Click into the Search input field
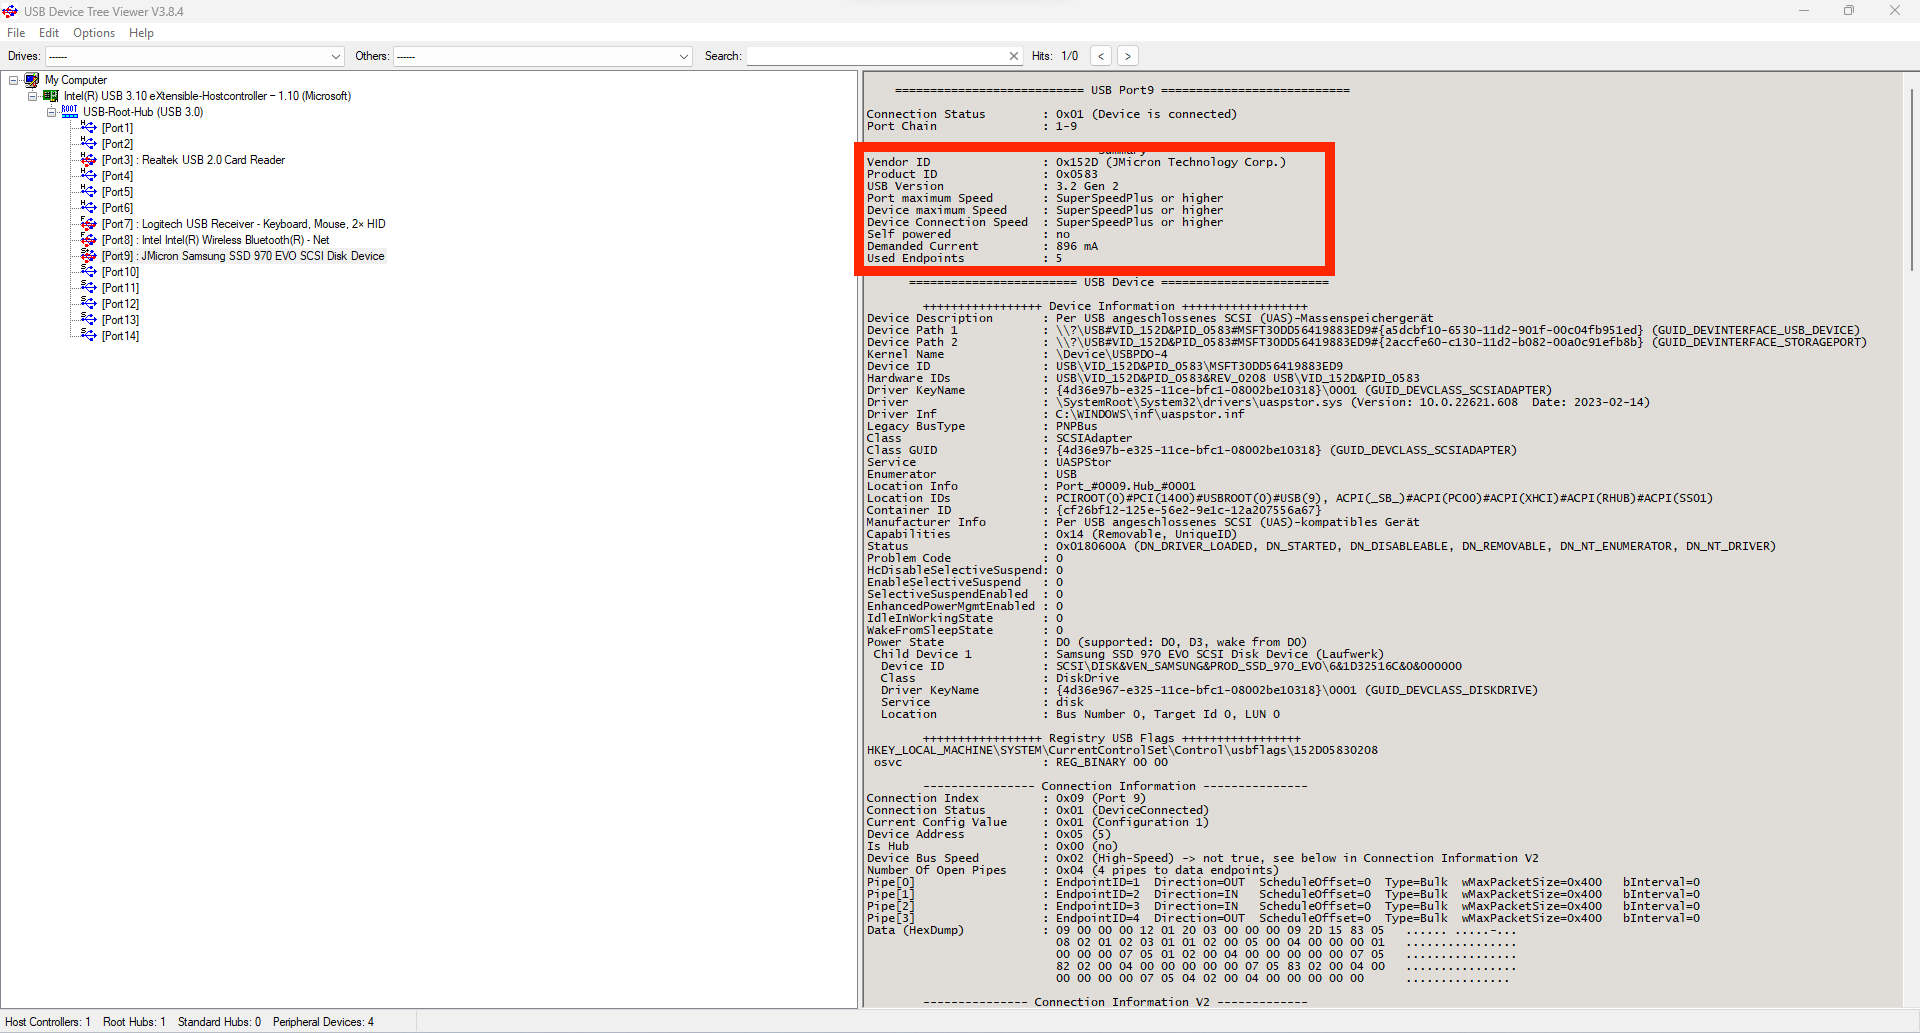 (876, 56)
